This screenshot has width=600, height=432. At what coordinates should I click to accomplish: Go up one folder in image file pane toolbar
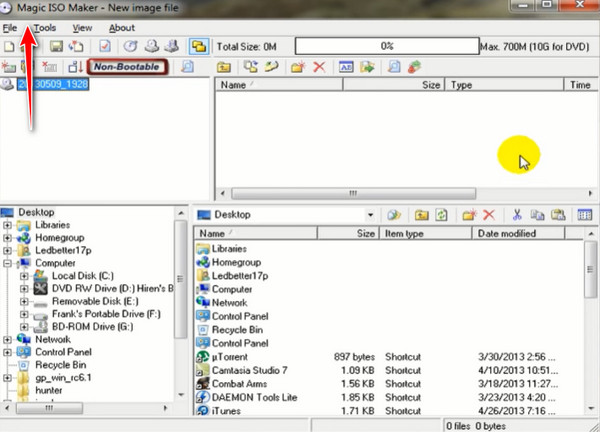(224, 67)
